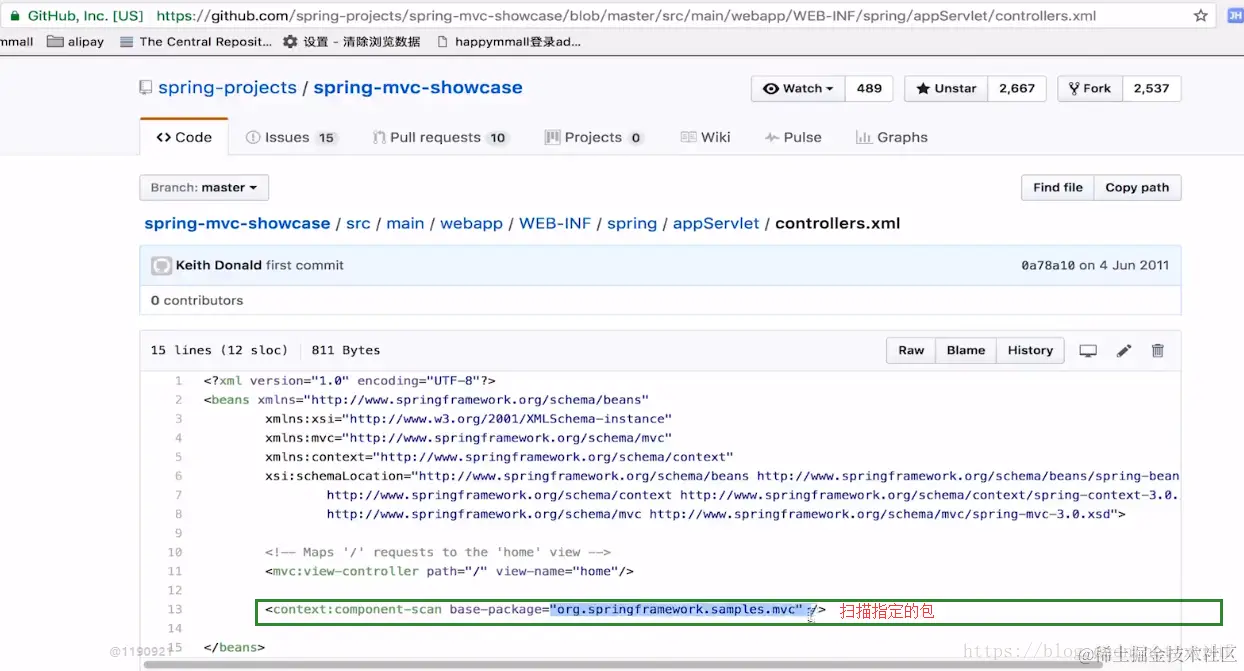Bookmark the page with the star icon
Viewport: 1244px width, 671px height.
point(1200,16)
